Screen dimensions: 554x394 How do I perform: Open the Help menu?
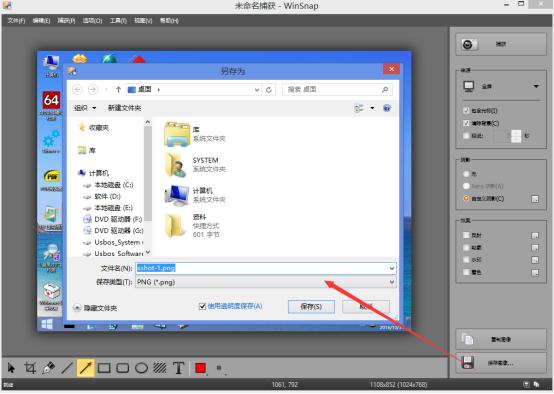tap(169, 21)
